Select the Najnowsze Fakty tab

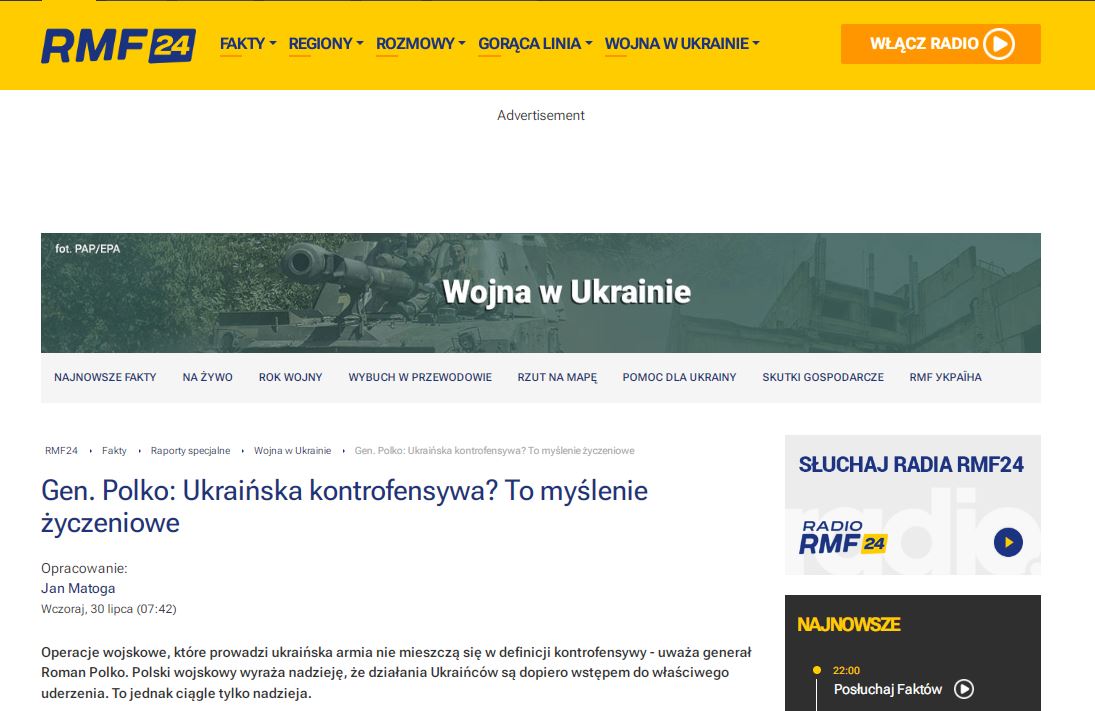point(105,377)
